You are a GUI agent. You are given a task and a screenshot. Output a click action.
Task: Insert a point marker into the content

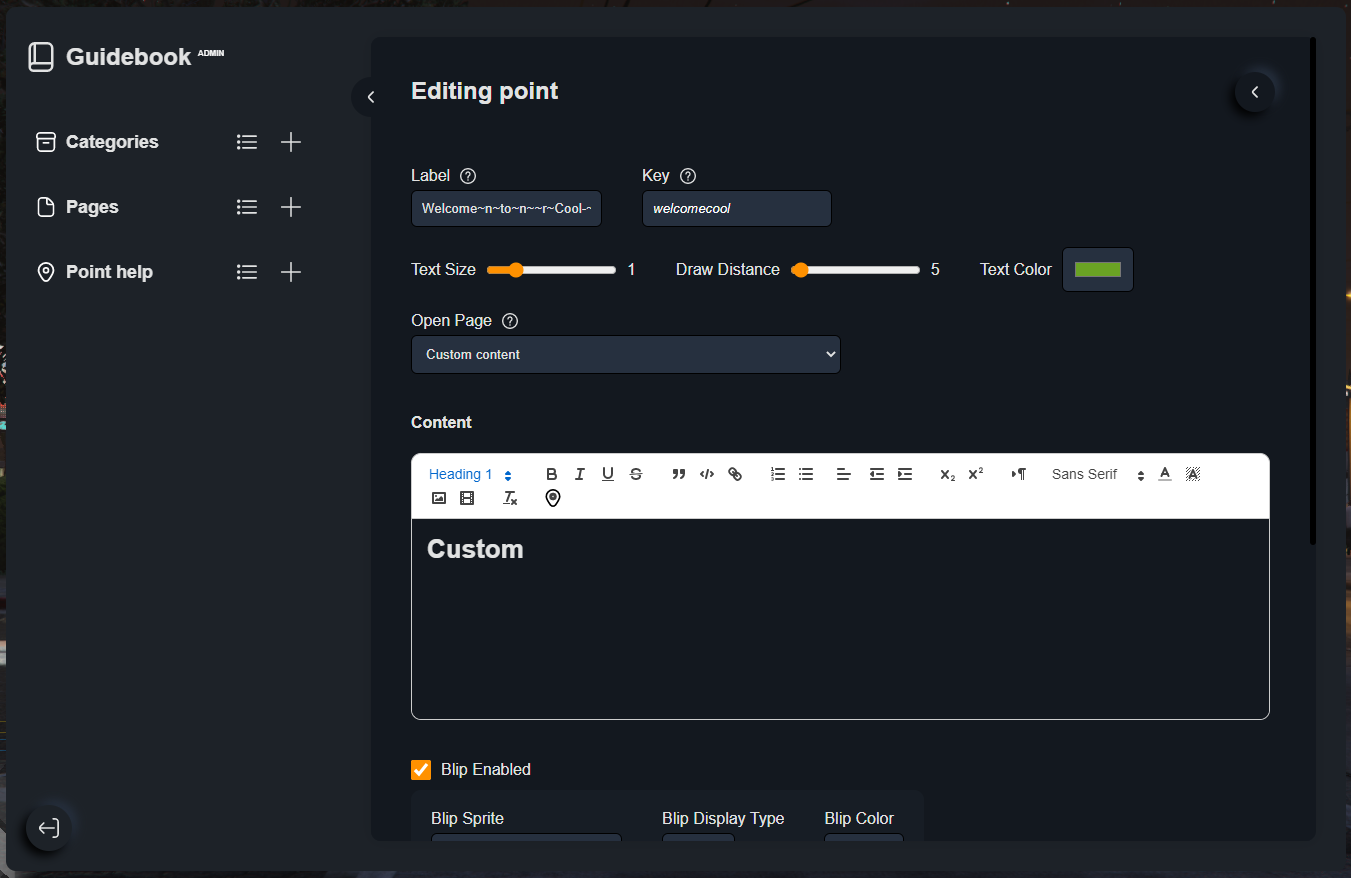pos(553,497)
